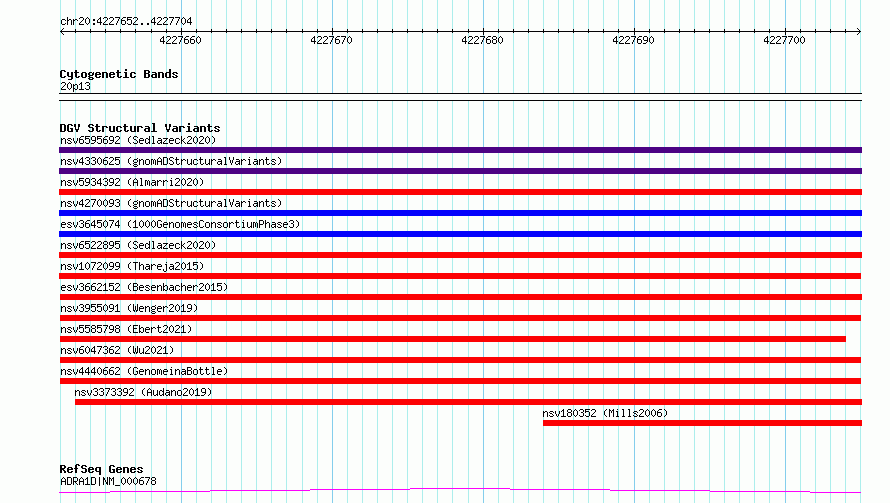Click the red bar under nsv6522895
This screenshot has height=503, width=890.
point(460,255)
